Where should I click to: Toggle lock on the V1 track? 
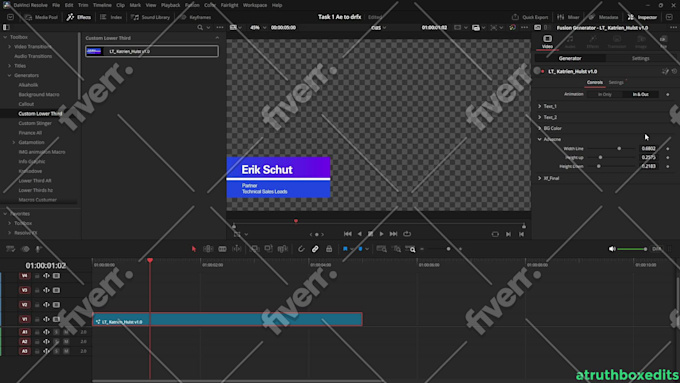[37, 319]
